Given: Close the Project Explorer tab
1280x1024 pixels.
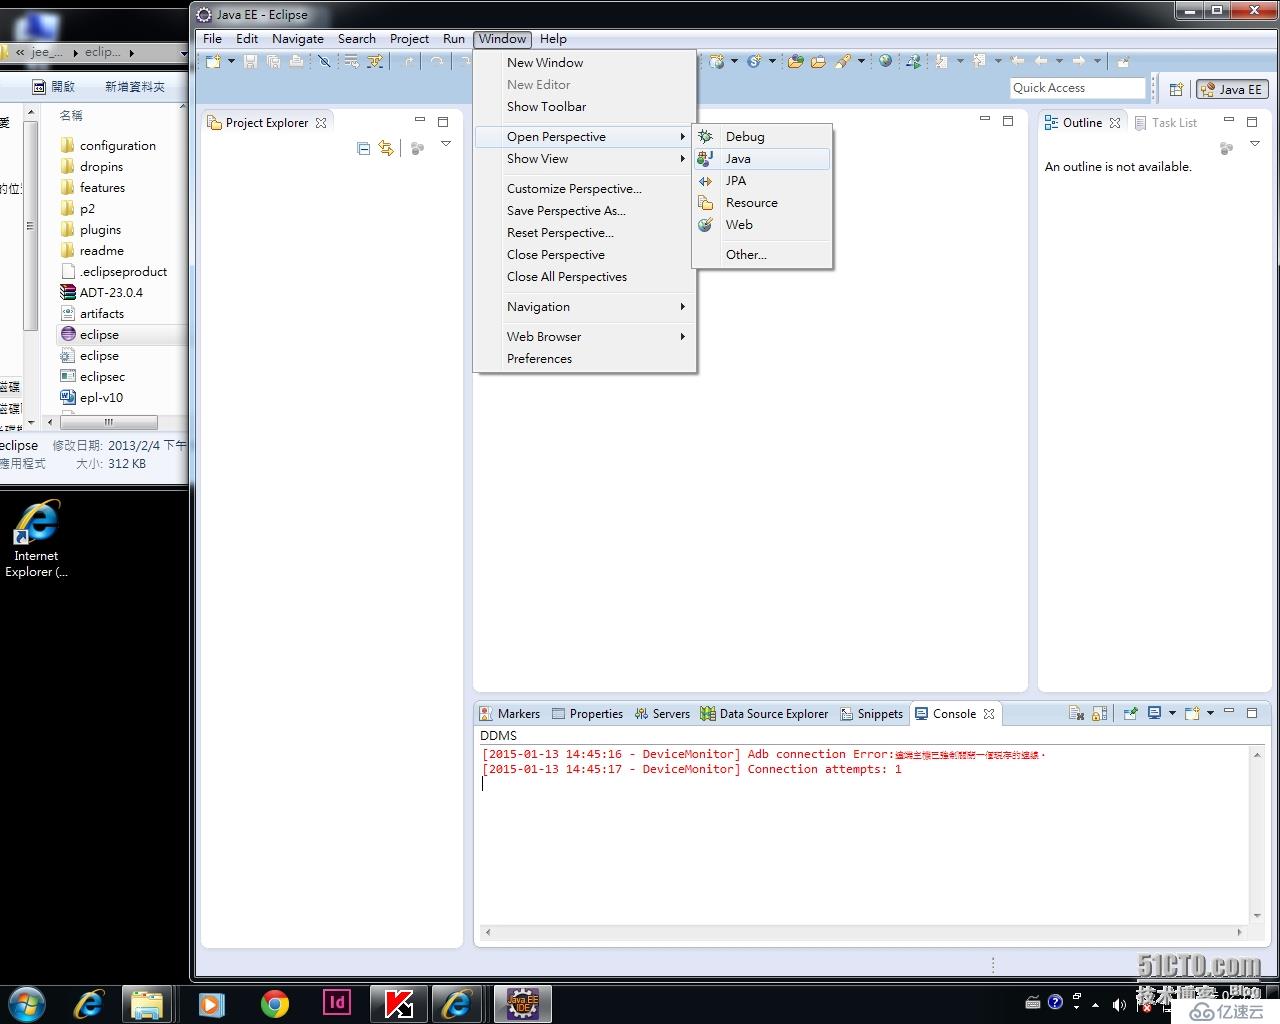Looking at the screenshot, I should (x=321, y=123).
